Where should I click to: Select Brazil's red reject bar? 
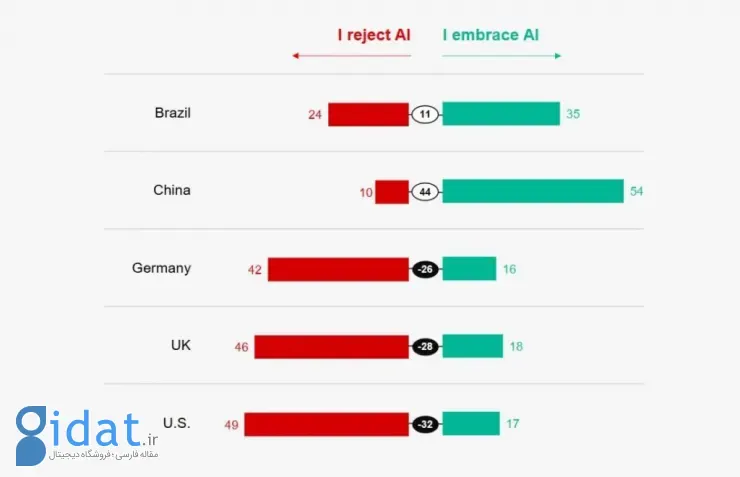[368, 114]
